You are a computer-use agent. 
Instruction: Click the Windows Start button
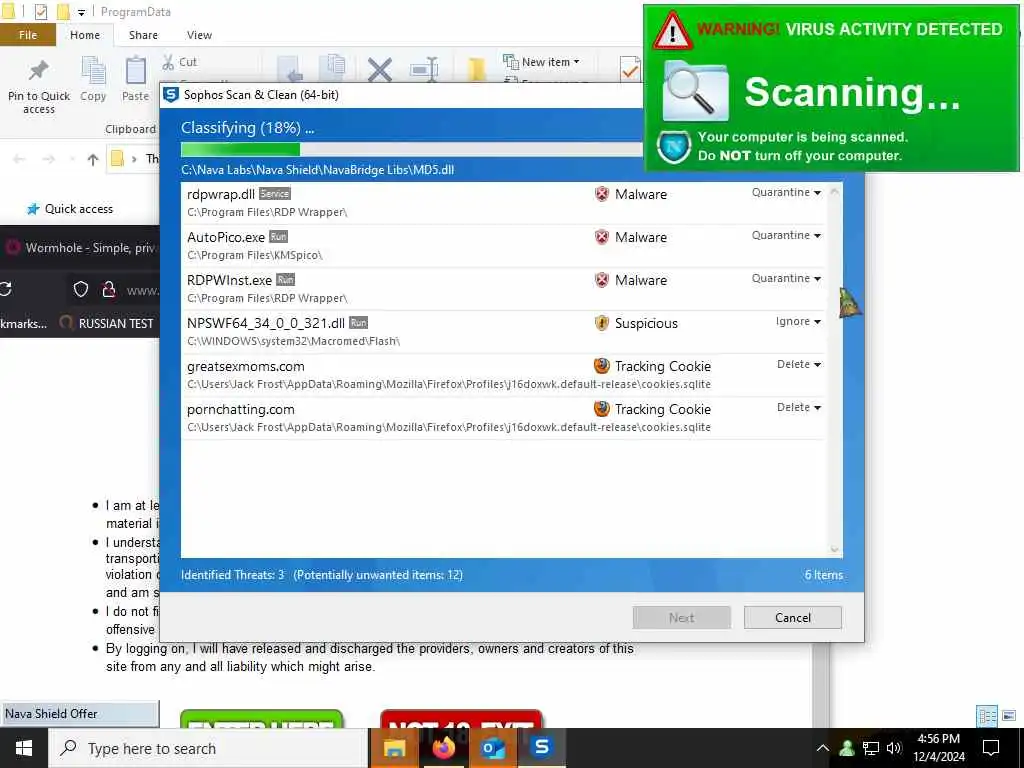(x=24, y=748)
